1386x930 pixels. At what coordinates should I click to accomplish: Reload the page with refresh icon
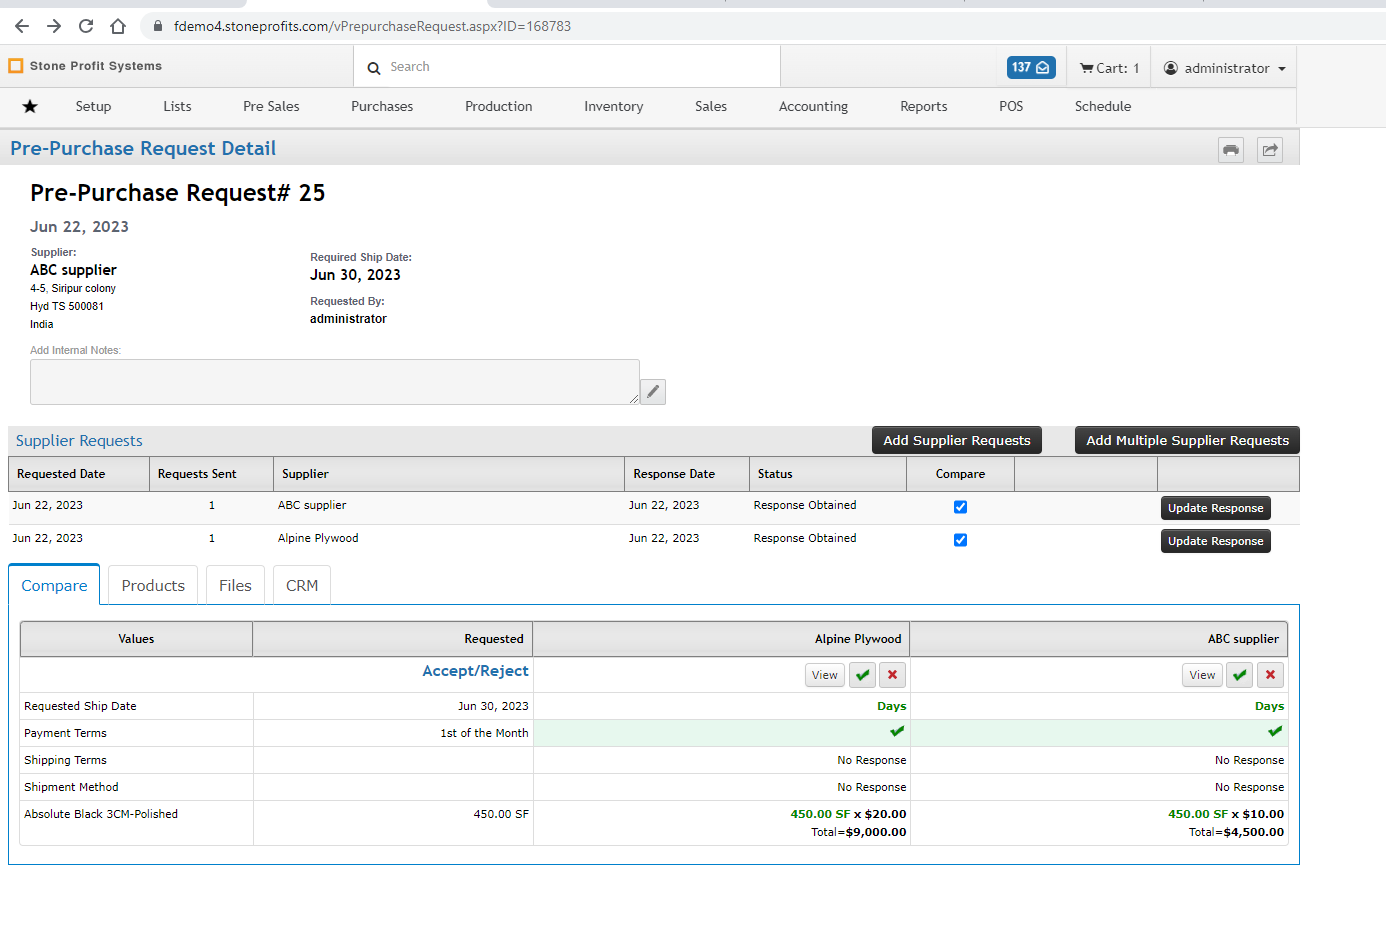(x=86, y=26)
